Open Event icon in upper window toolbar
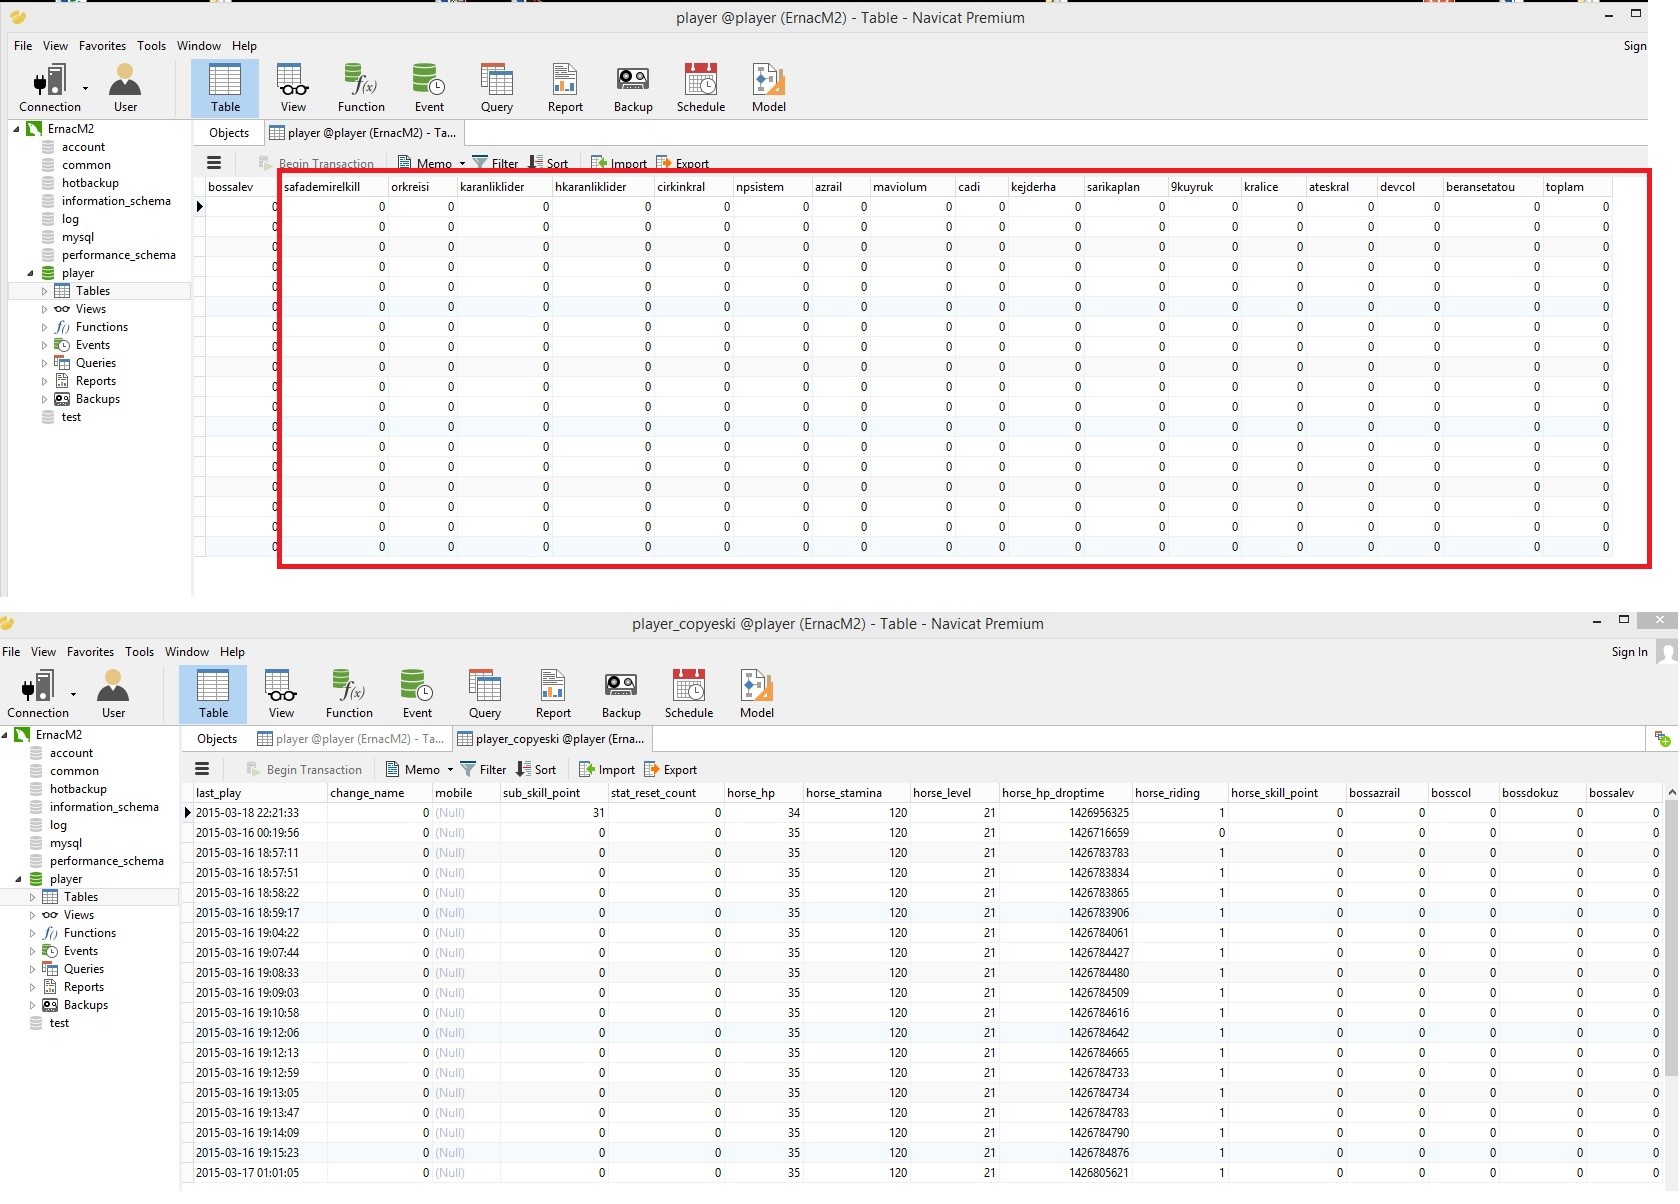1680x1204 pixels. pyautogui.click(x=429, y=88)
